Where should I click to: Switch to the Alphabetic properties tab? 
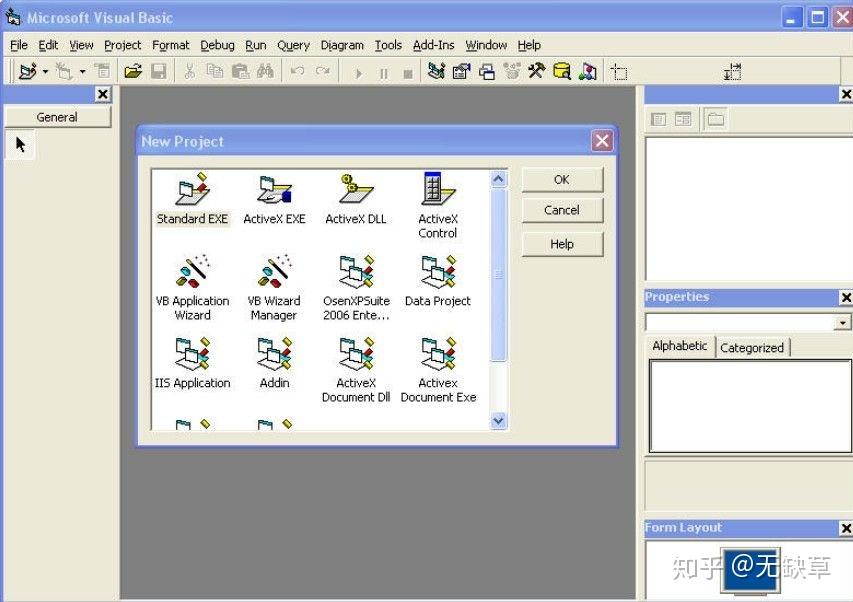click(679, 346)
